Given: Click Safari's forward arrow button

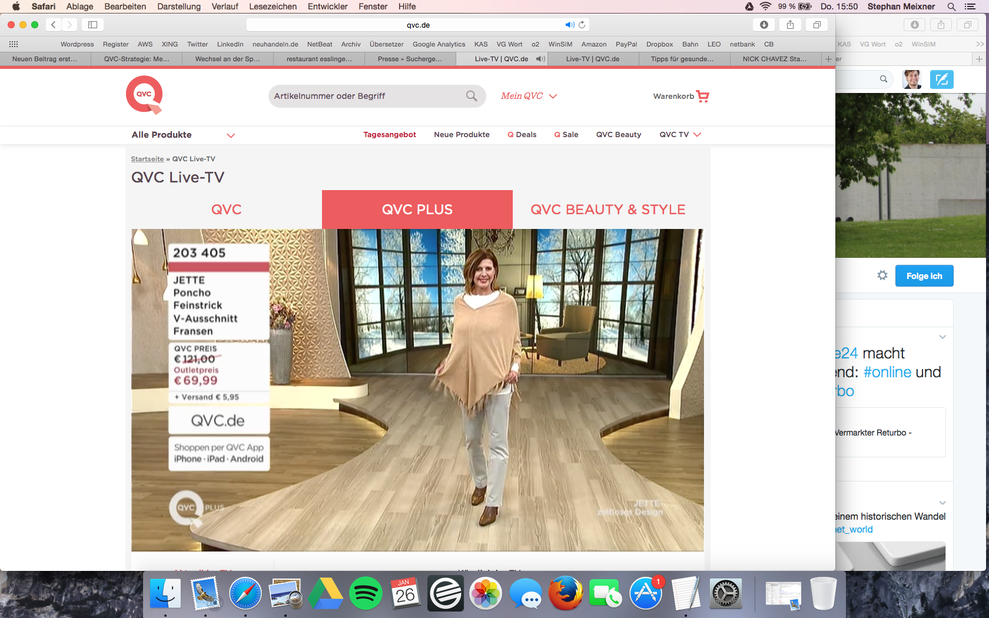Looking at the screenshot, I should pyautogui.click(x=69, y=25).
